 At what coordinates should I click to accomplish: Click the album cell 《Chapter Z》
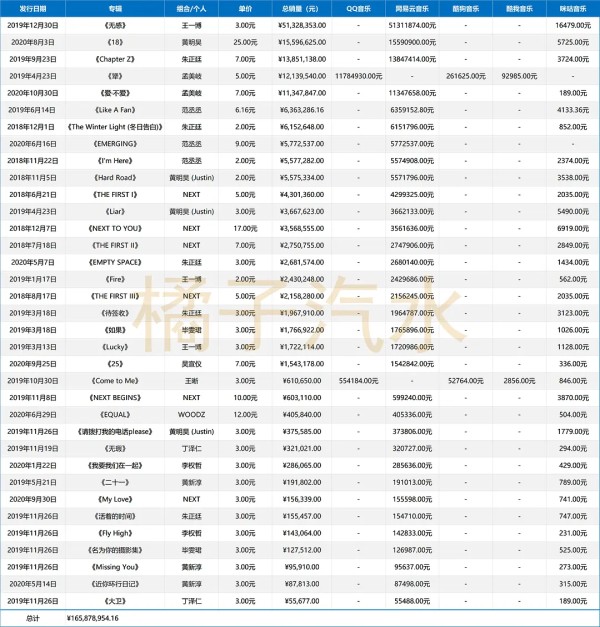pos(115,59)
